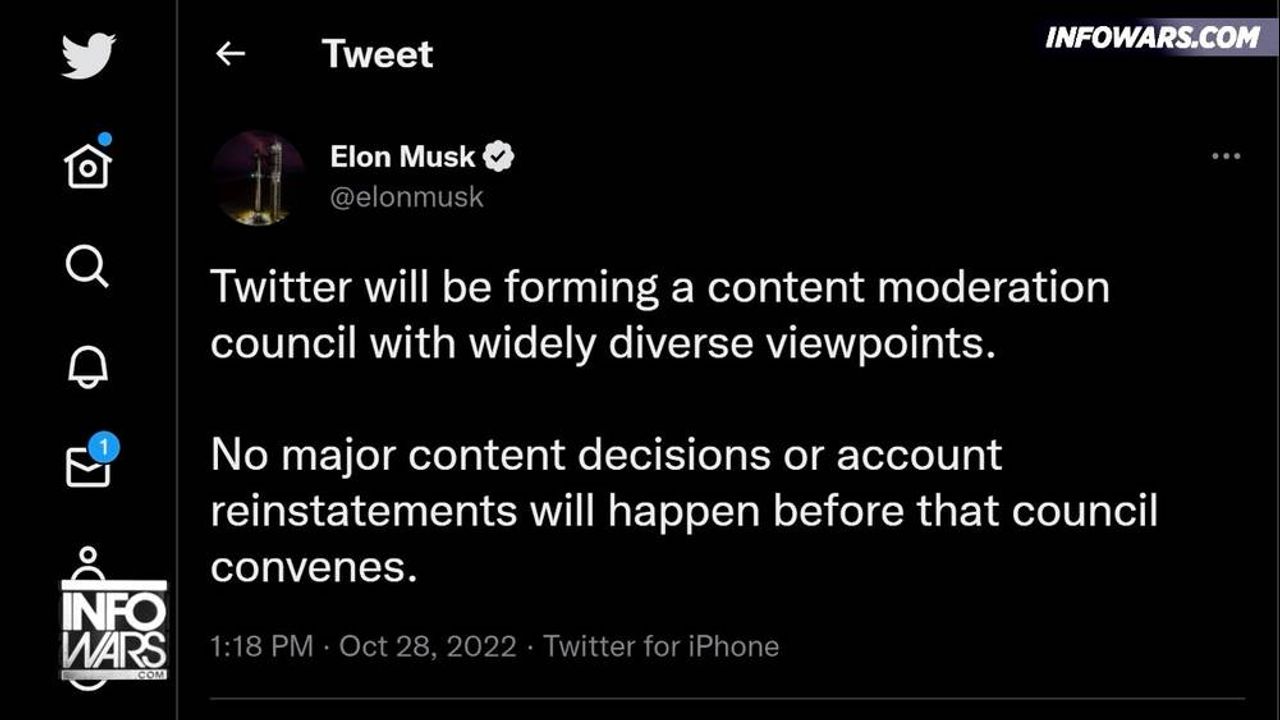Screen dimensions: 1280x720
Task: Open the Messages envelope icon
Action: (x=87, y=466)
